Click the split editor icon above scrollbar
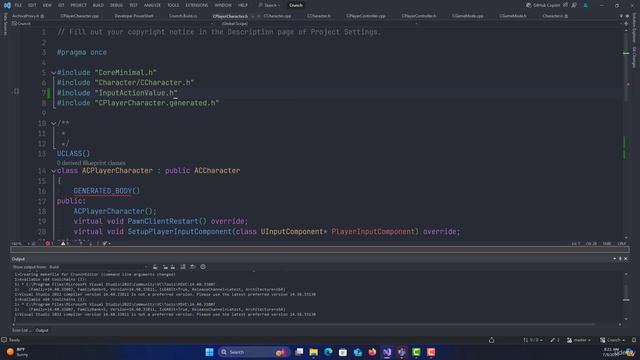 click(x=626, y=24)
